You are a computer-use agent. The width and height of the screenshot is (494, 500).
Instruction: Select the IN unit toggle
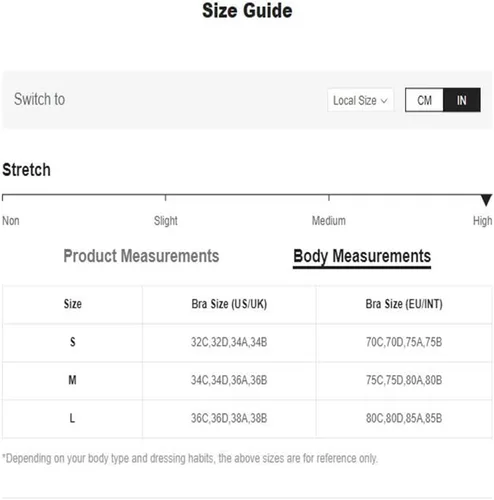[x=462, y=100]
